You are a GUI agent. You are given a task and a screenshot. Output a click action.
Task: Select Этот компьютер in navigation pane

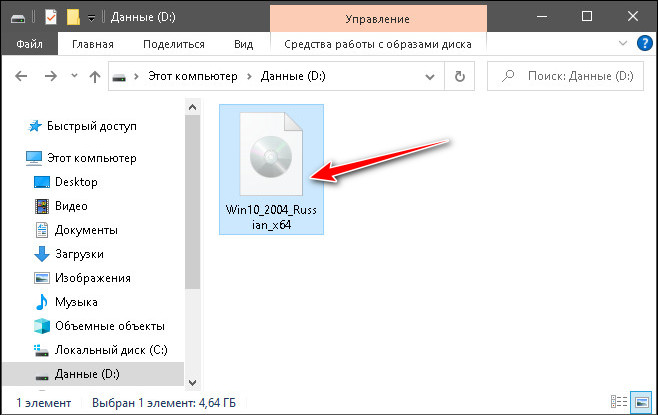pos(91,158)
